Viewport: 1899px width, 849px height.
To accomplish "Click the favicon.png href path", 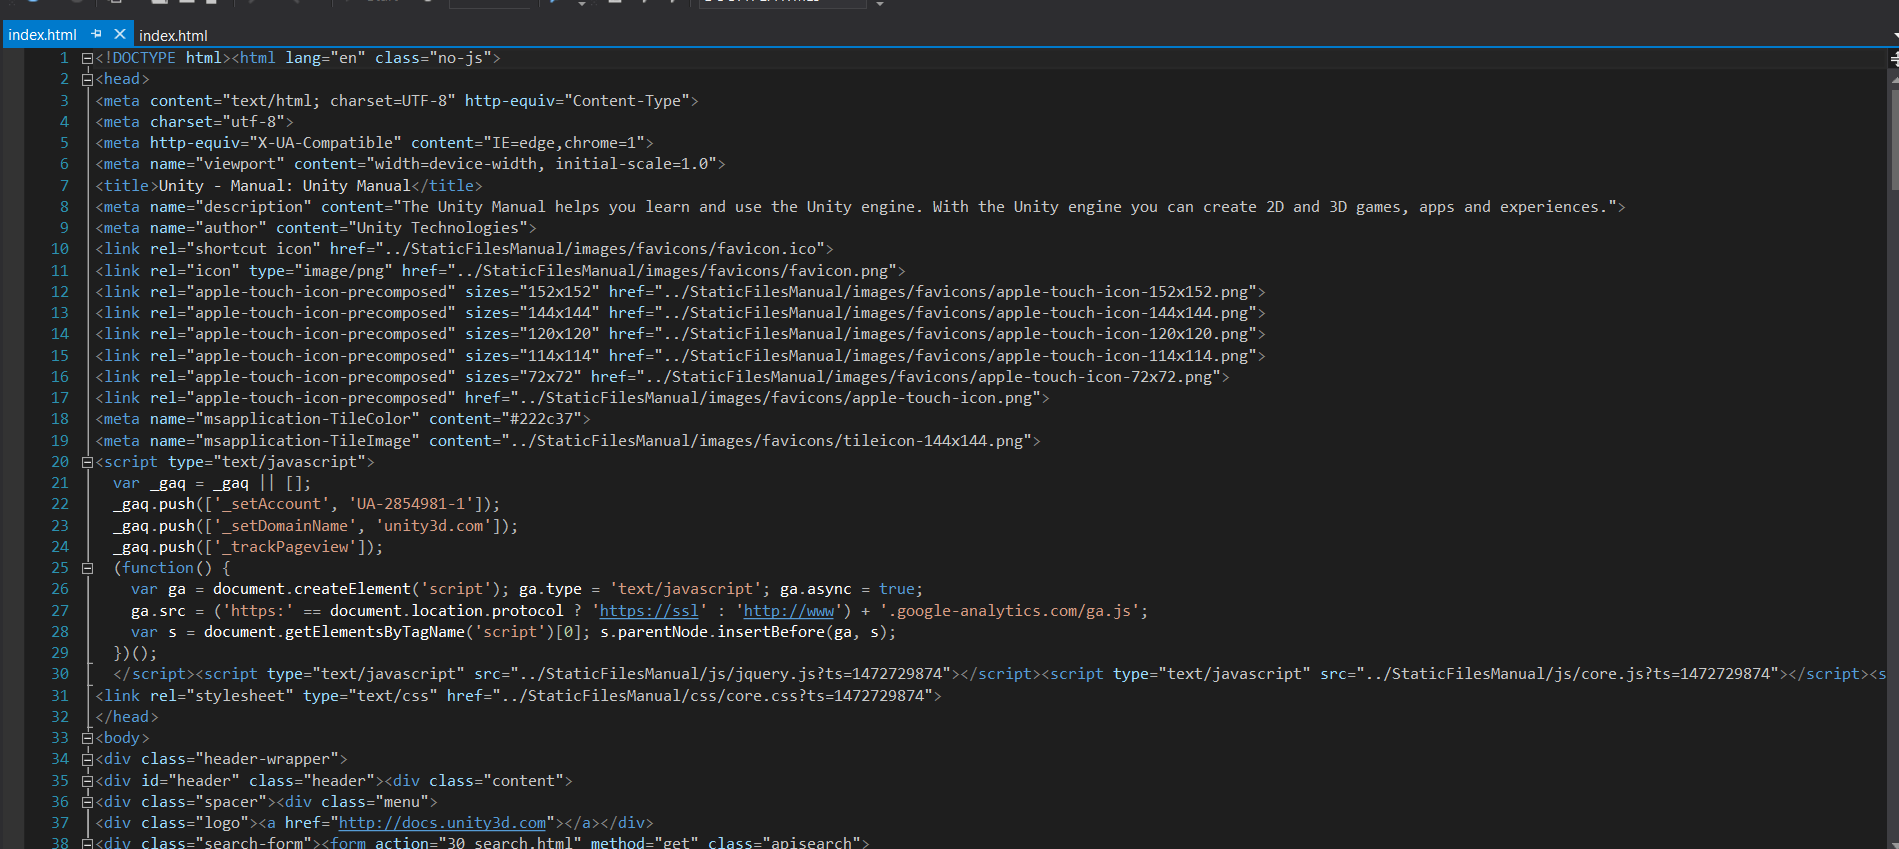I will coord(672,271).
